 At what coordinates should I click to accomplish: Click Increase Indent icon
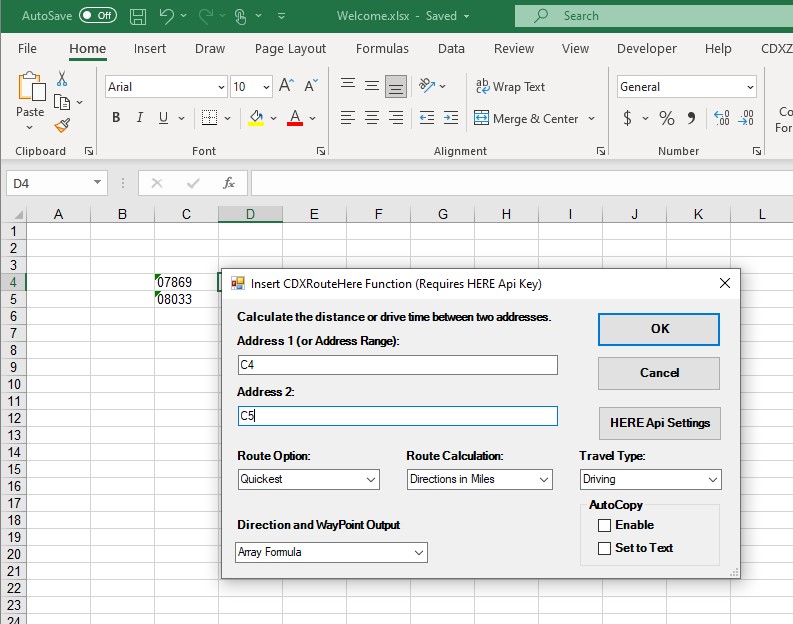point(451,118)
